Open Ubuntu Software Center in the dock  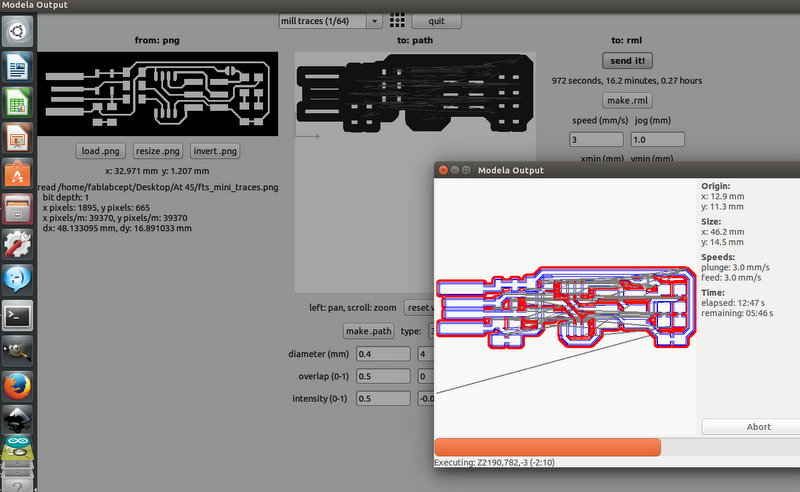coord(18,174)
